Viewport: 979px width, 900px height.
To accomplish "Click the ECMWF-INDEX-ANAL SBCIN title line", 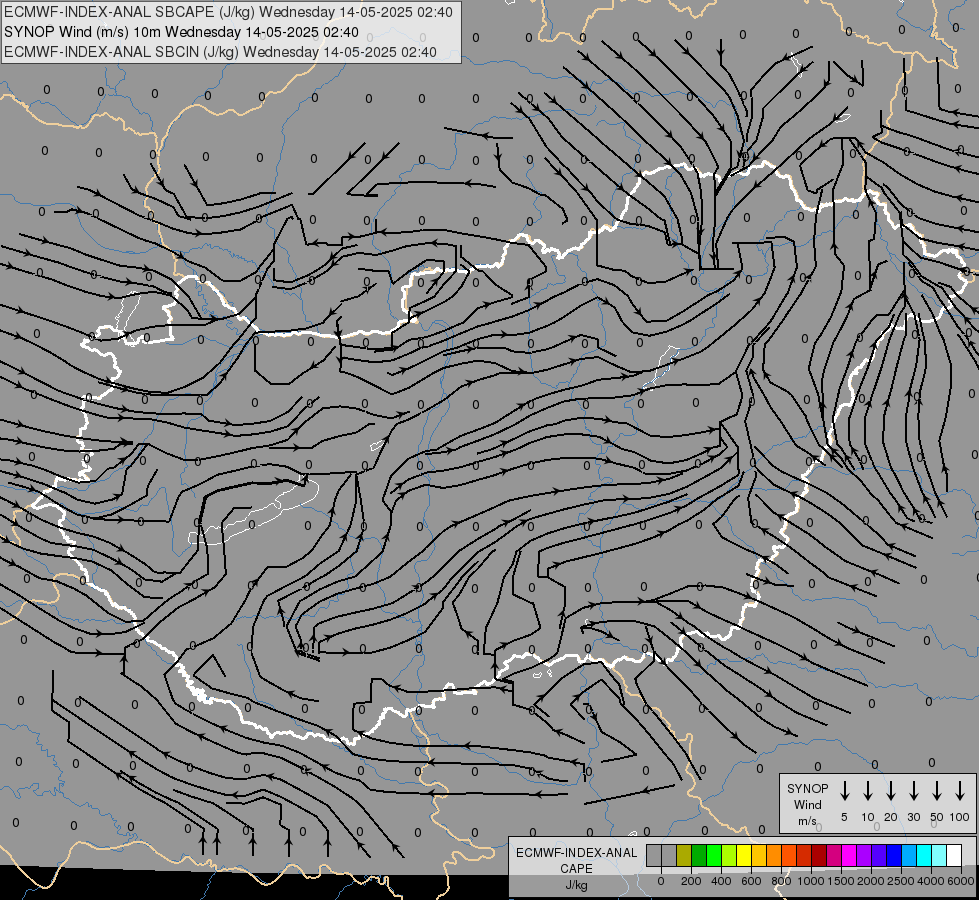I will pyautogui.click(x=220, y=52).
